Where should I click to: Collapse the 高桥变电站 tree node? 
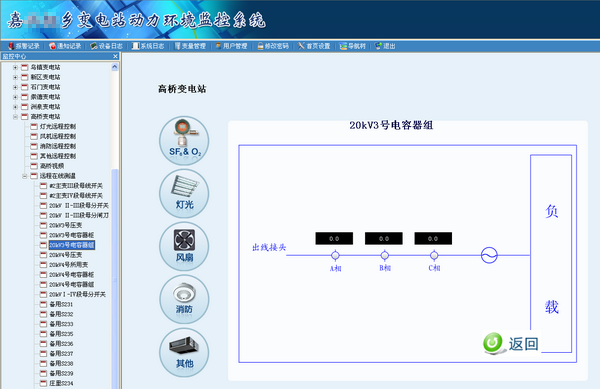(x=15, y=117)
